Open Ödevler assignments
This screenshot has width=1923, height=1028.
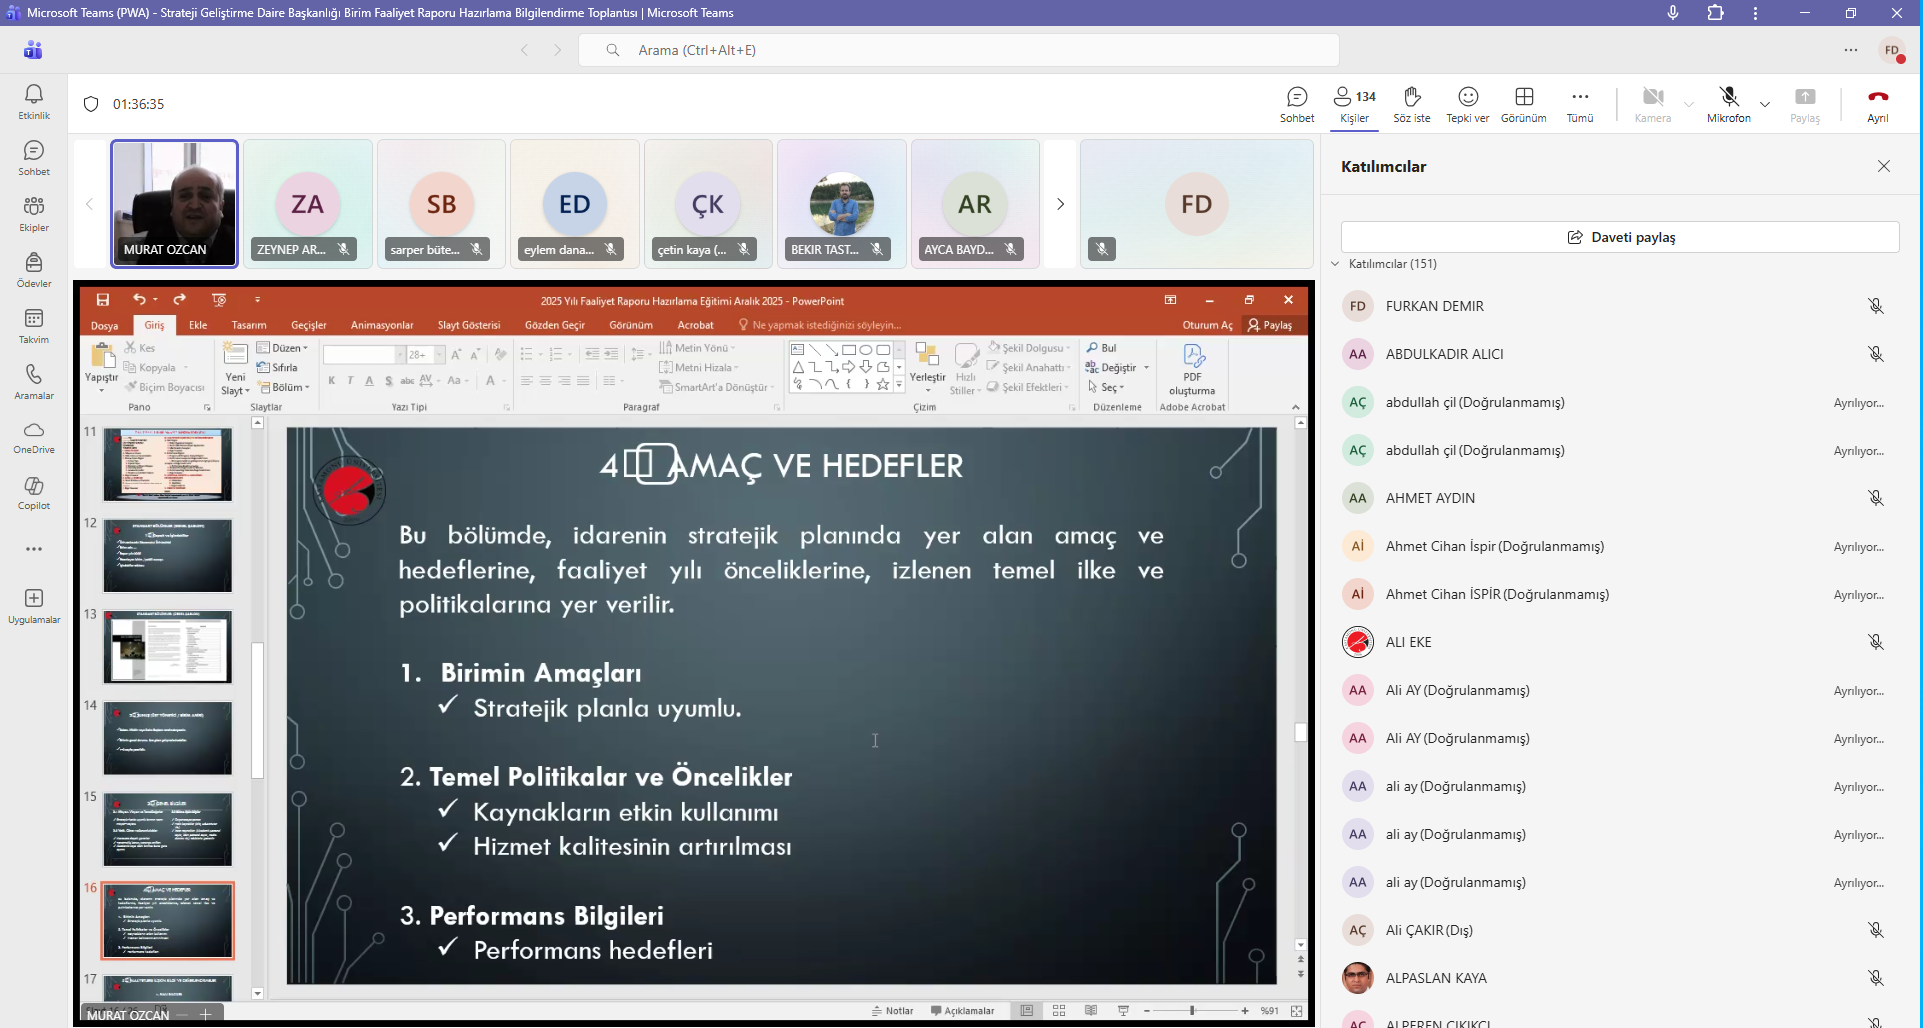tap(34, 270)
